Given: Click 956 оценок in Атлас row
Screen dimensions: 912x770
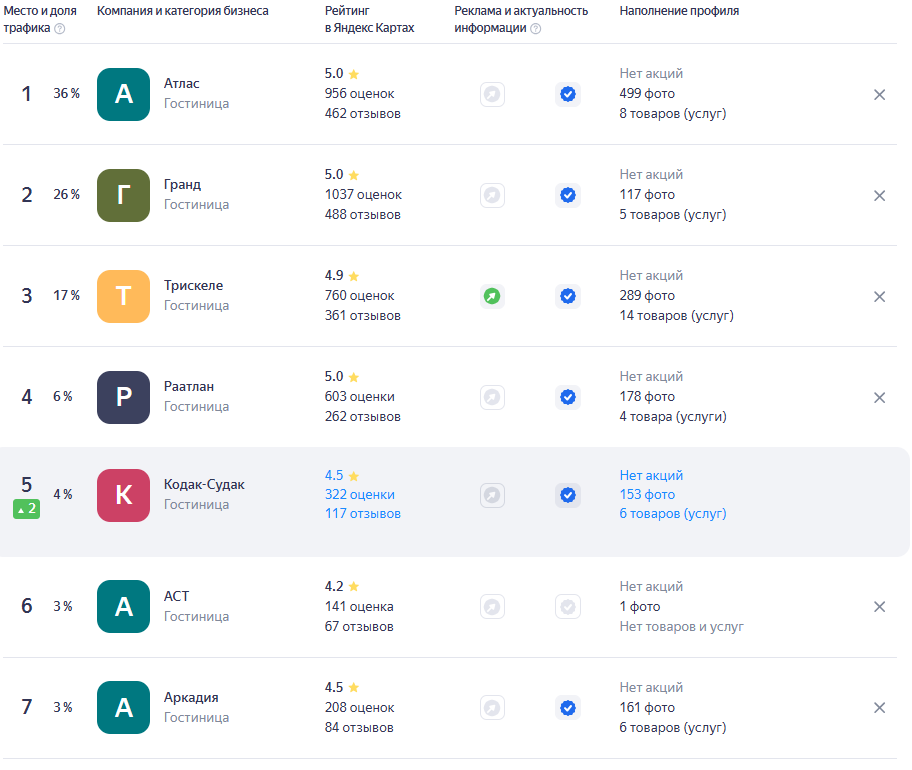Looking at the screenshot, I should click(x=359, y=94).
